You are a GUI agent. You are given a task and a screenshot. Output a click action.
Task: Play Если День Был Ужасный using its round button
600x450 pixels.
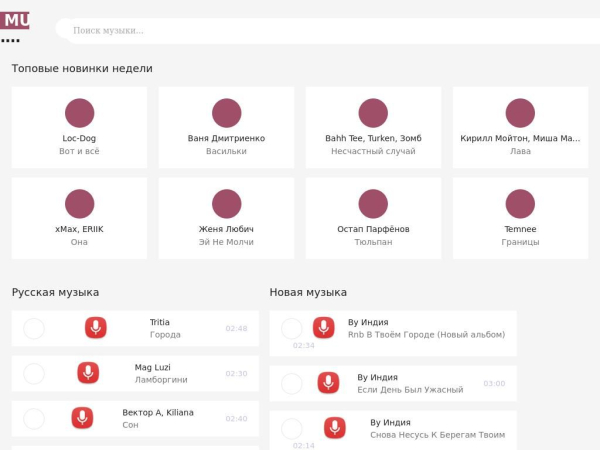point(292,383)
